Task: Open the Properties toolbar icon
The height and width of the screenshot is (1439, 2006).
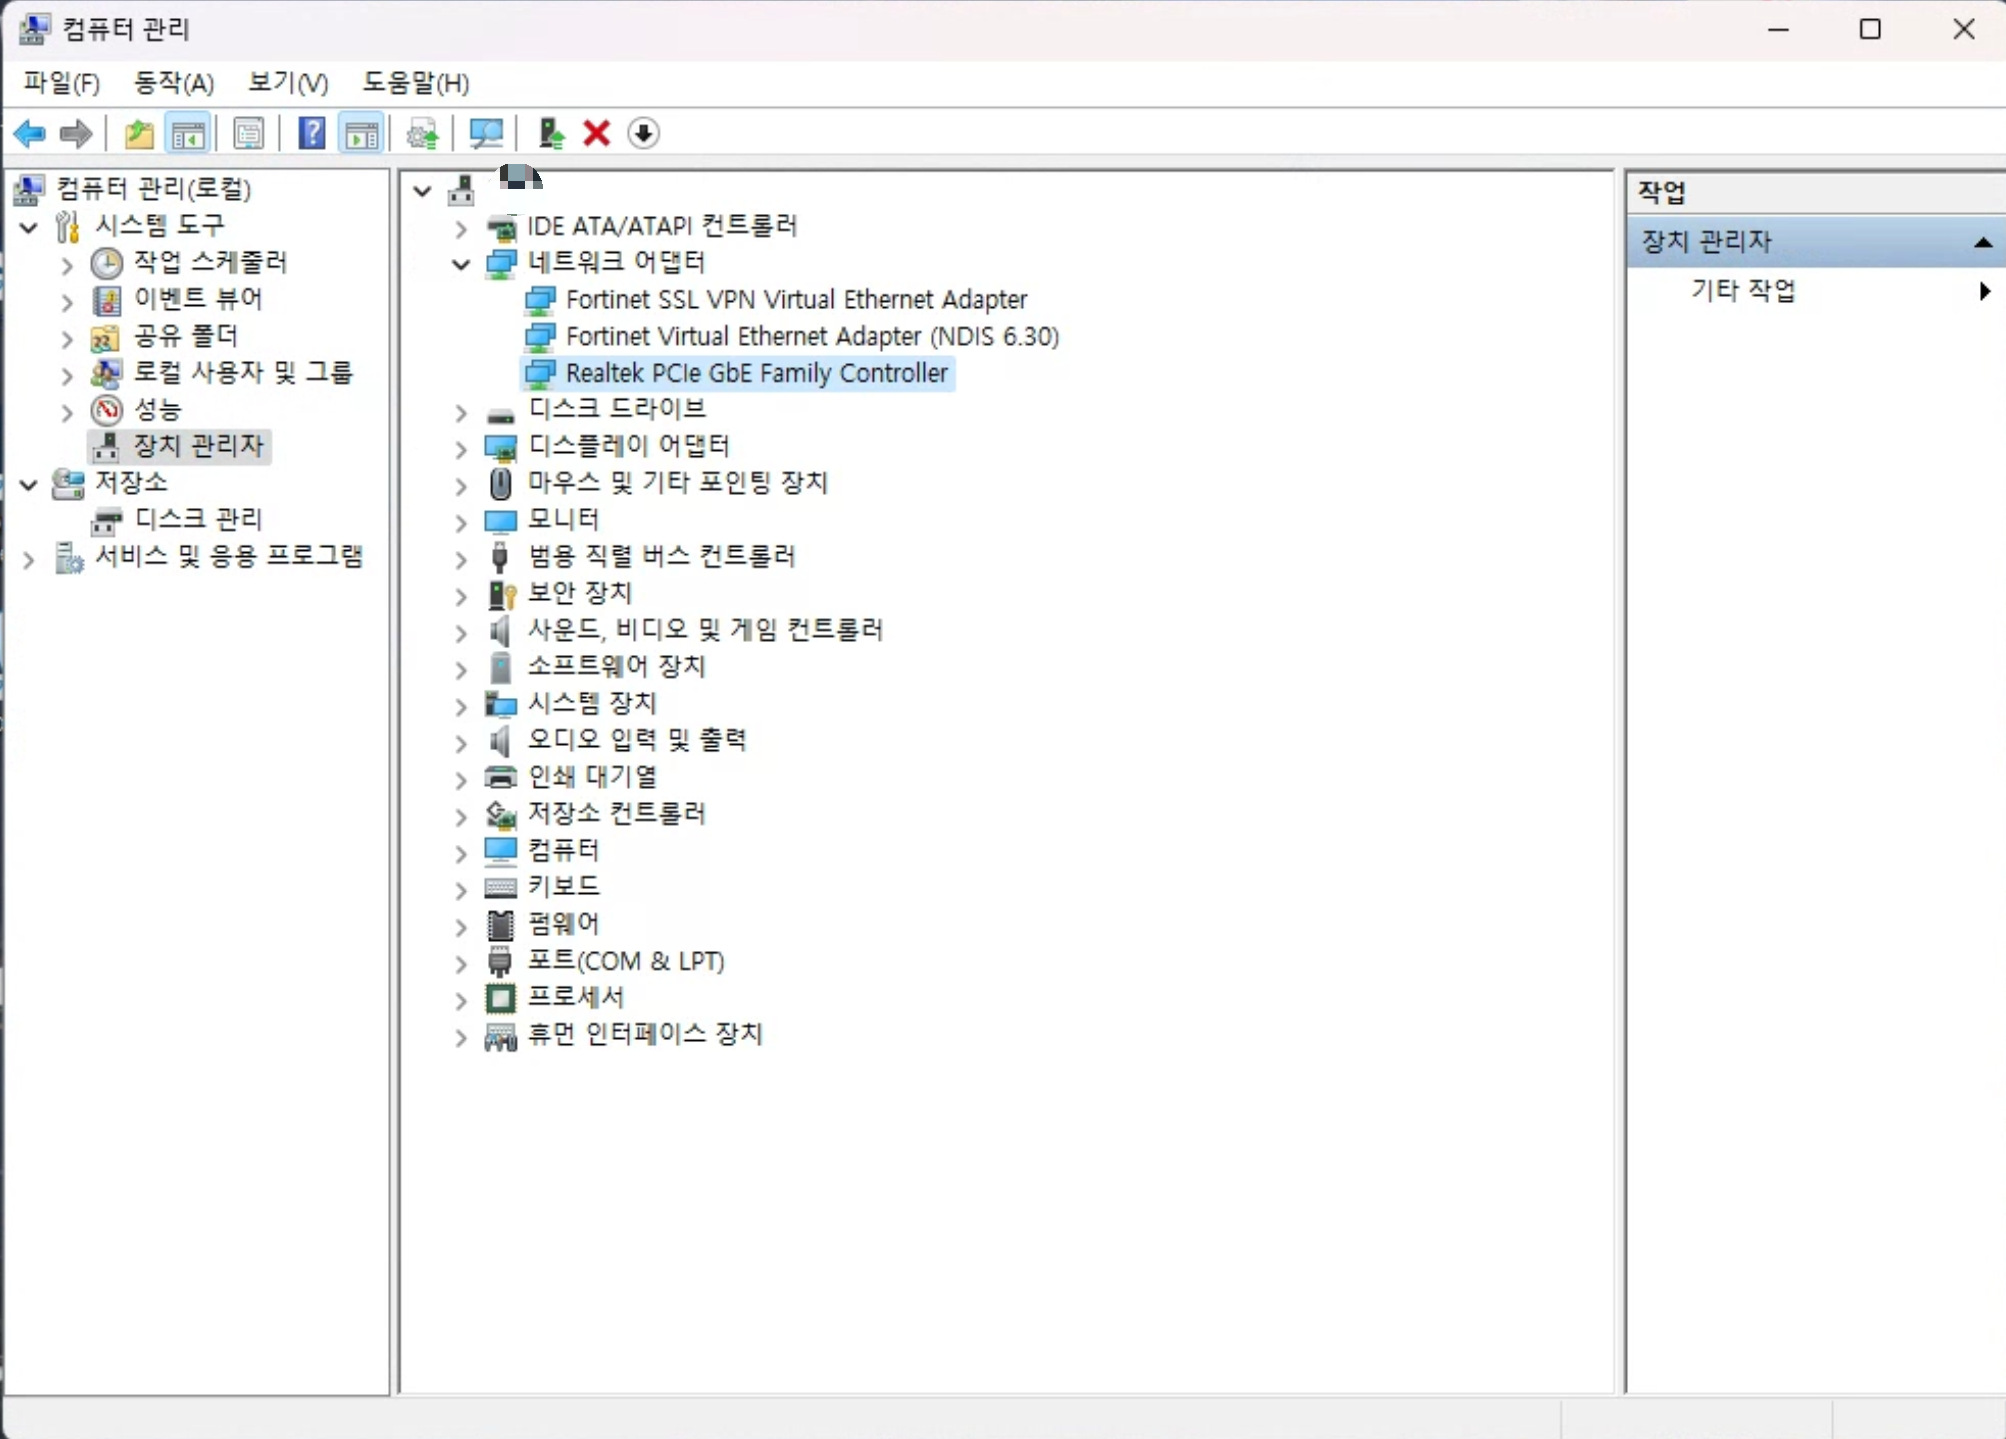Action: tap(248, 133)
